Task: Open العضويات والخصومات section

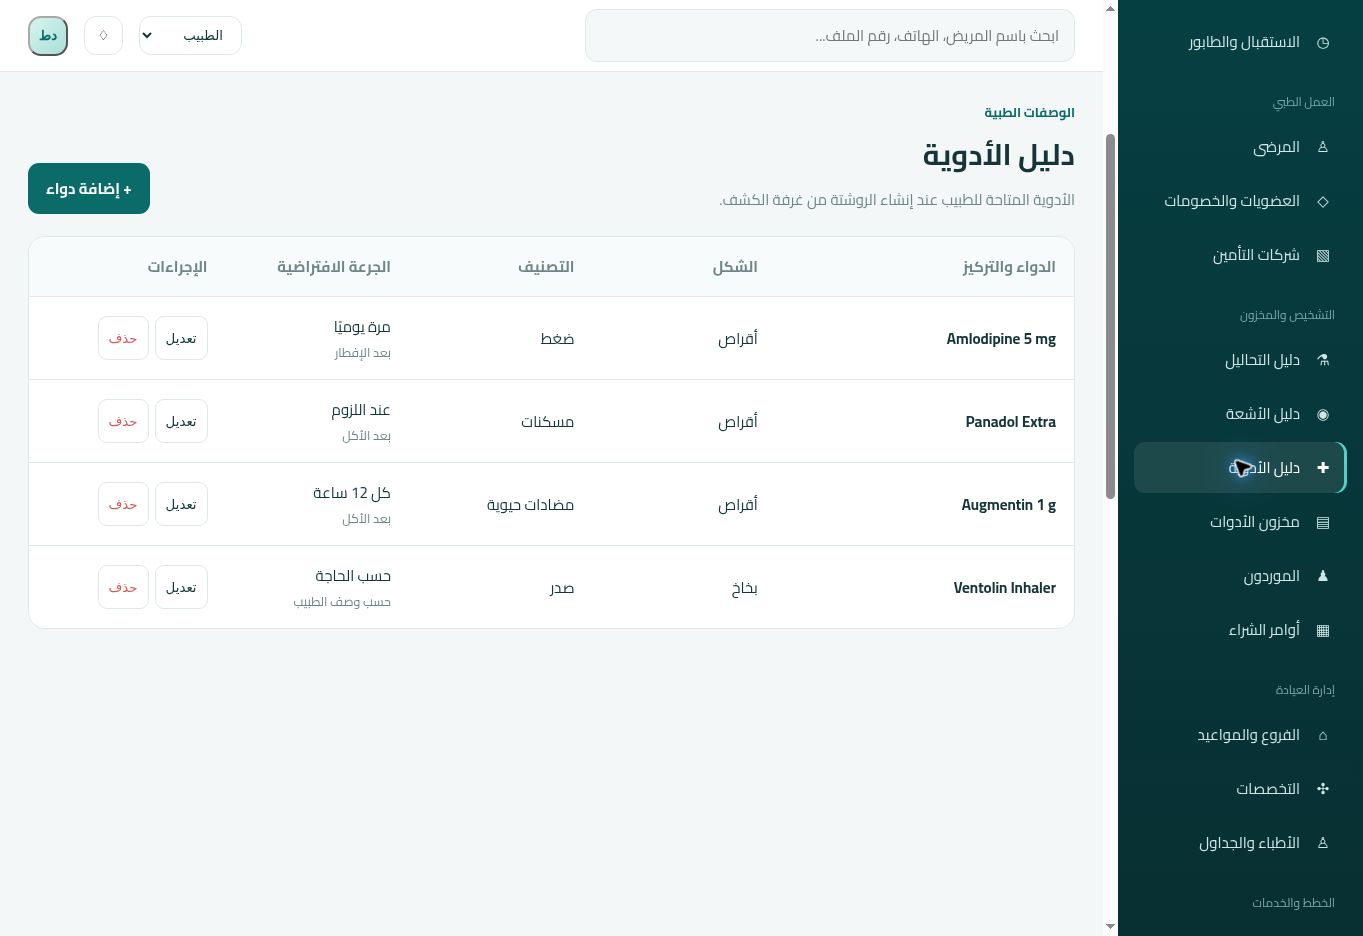Action: [x=1240, y=201]
